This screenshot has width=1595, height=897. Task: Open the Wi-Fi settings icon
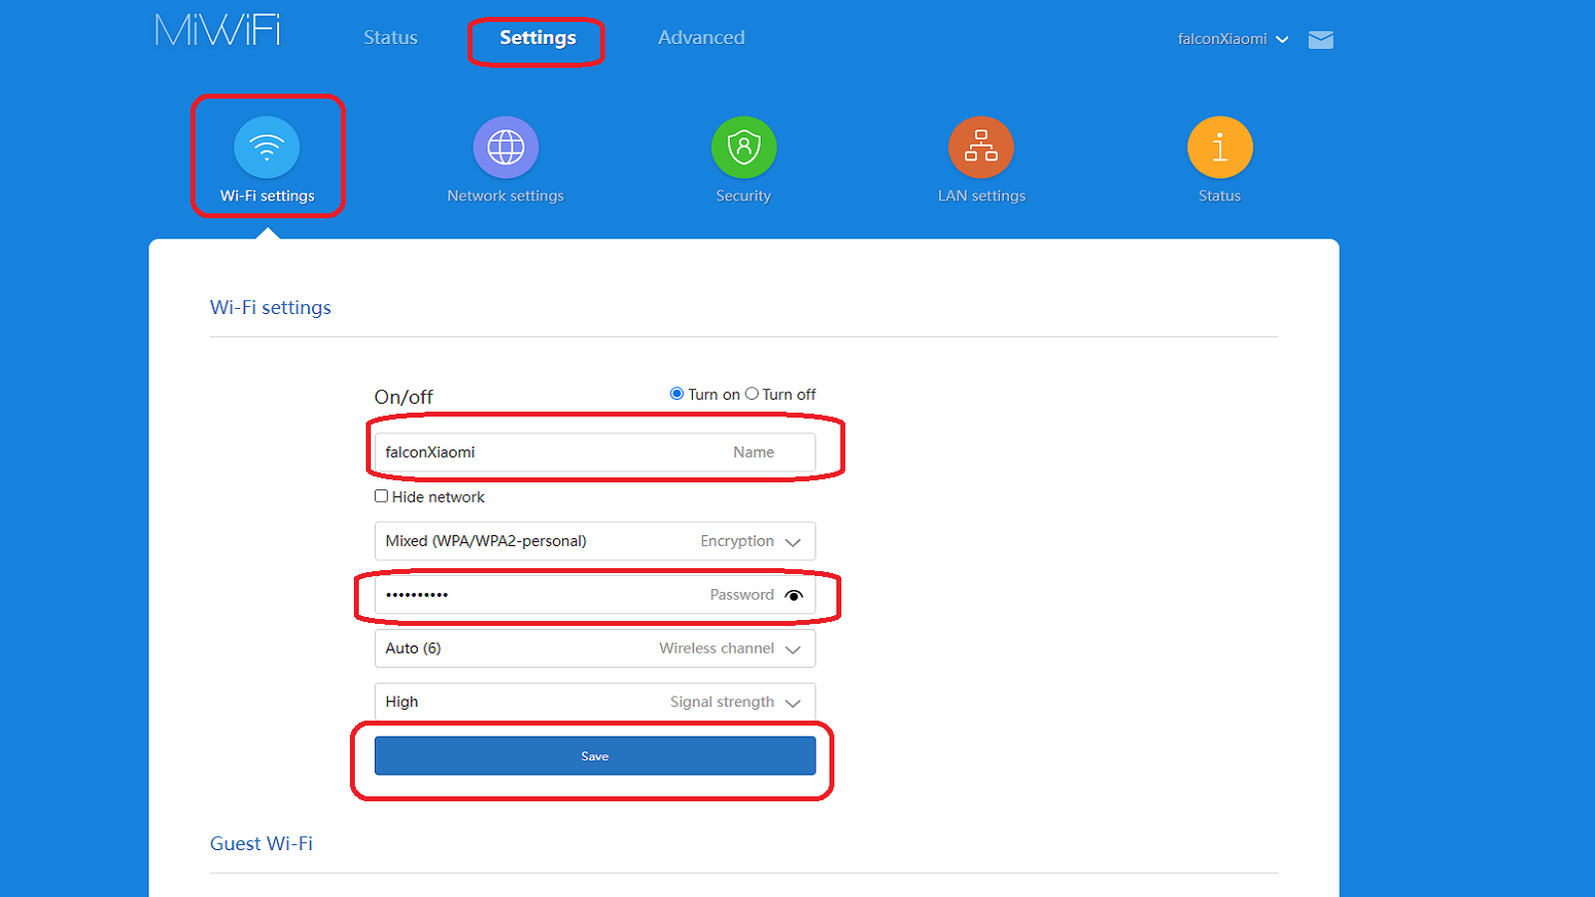coord(266,148)
